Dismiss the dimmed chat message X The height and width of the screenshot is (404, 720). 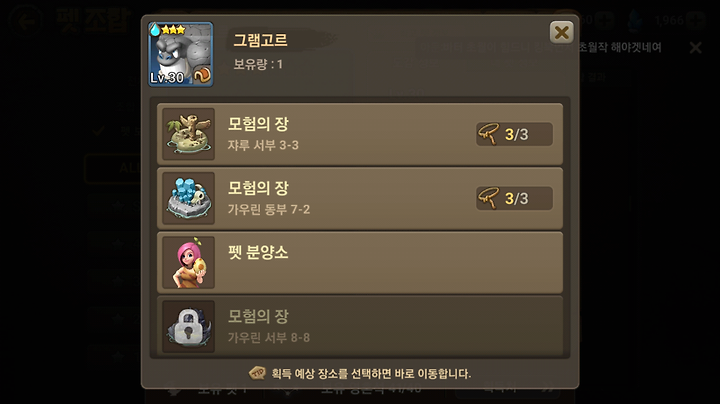tap(696, 47)
